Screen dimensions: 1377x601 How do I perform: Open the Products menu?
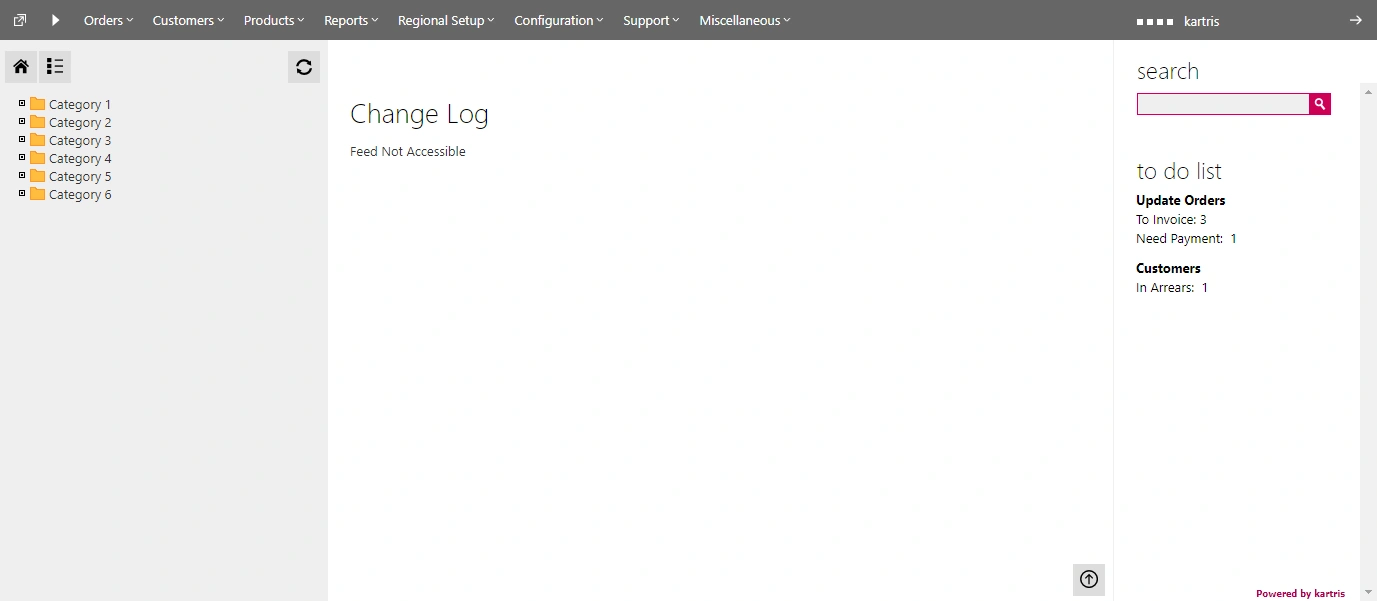coord(274,20)
